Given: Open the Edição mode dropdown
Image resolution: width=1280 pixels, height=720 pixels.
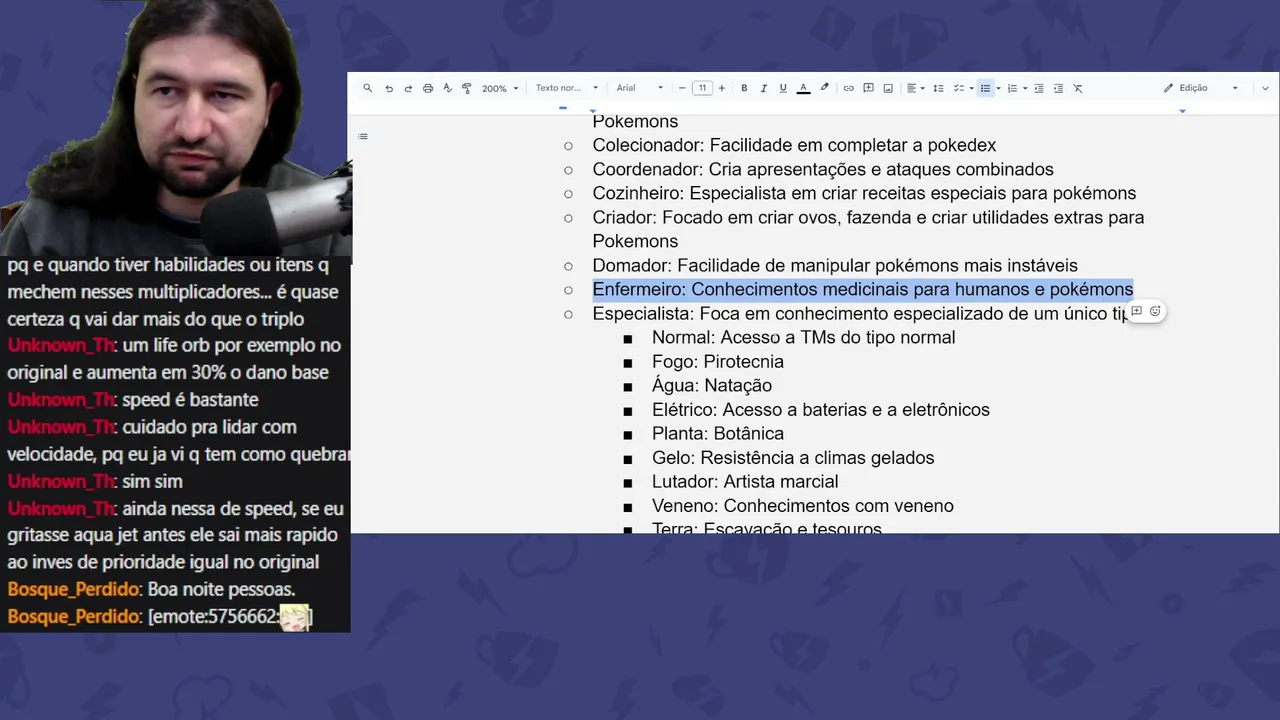Looking at the screenshot, I should pyautogui.click(x=1200, y=88).
